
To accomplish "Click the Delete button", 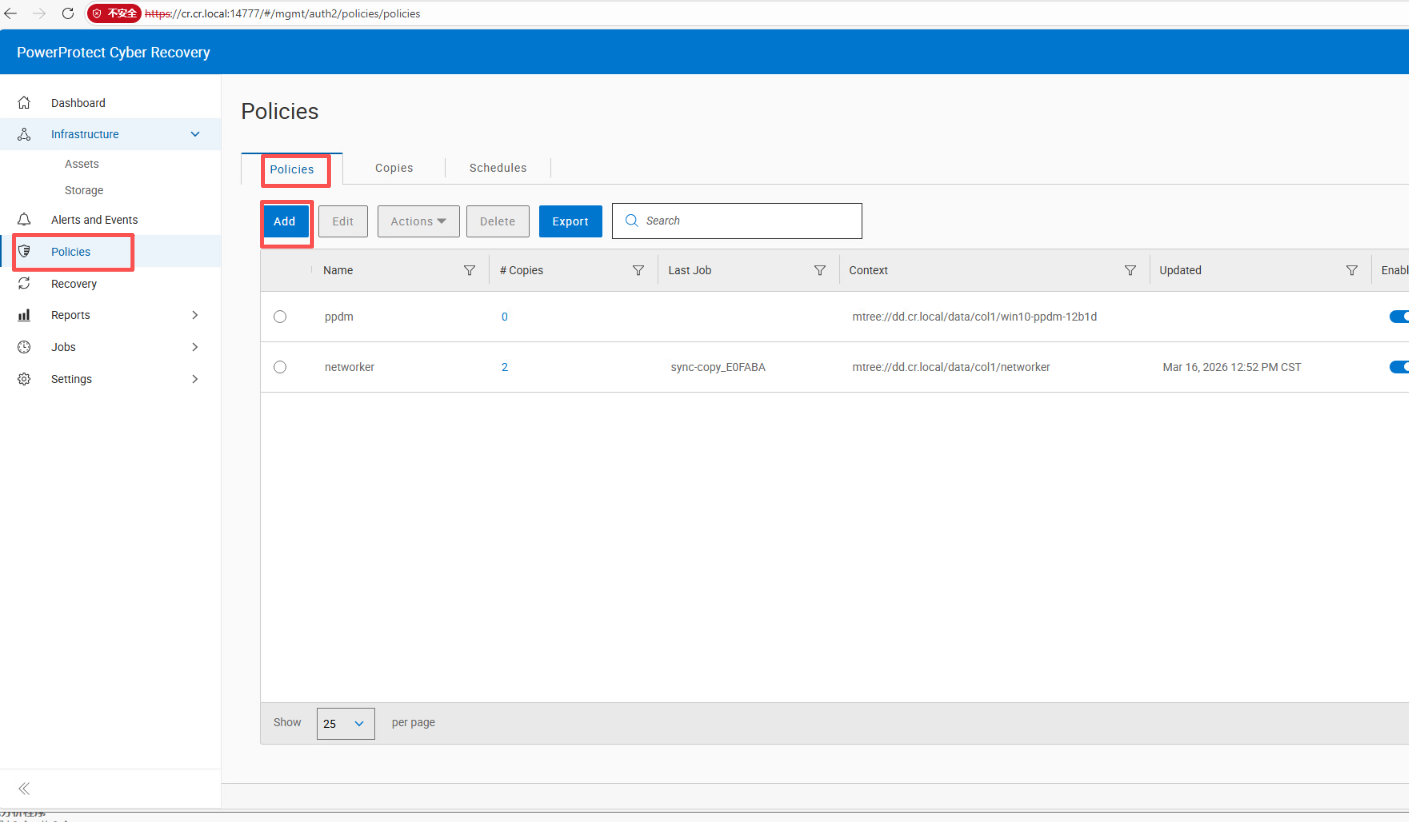I will point(497,221).
